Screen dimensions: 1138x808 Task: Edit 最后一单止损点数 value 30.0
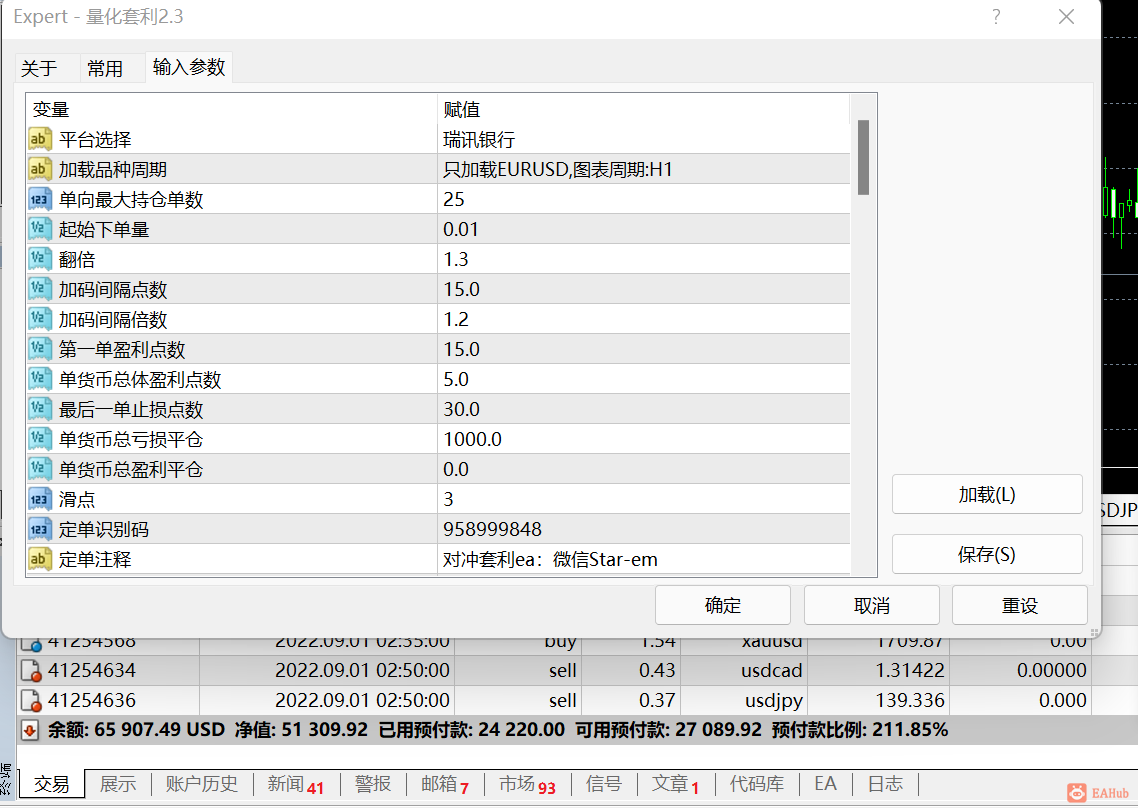[644, 409]
